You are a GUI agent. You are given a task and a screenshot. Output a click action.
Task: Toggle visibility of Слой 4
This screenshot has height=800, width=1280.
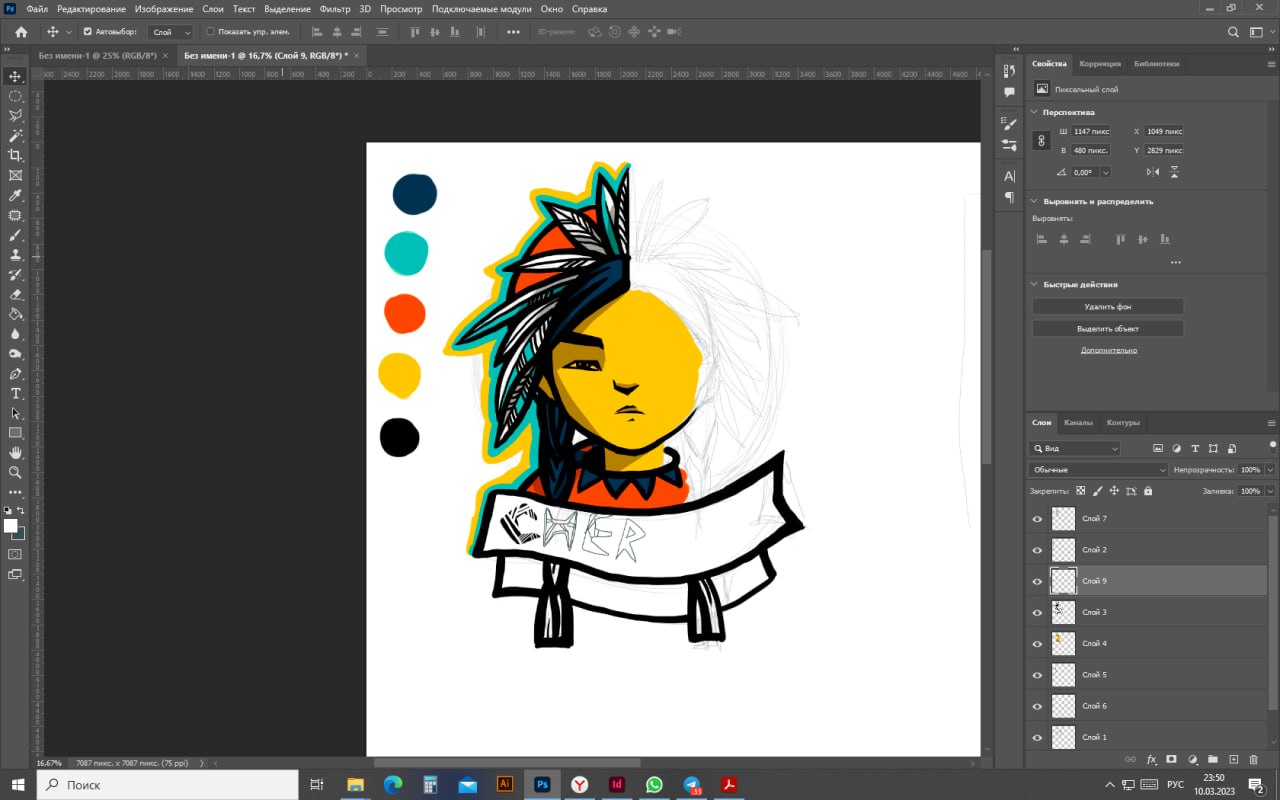[1037, 644]
